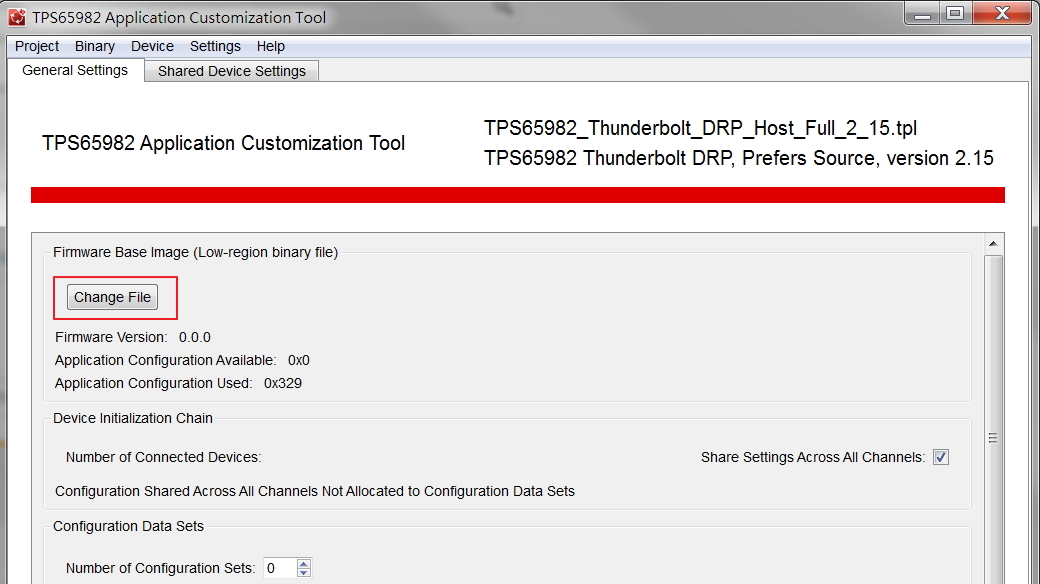Click the 'Number of Connected Devices:' label
Screen dimensions: 1040x584
[x=163, y=457]
